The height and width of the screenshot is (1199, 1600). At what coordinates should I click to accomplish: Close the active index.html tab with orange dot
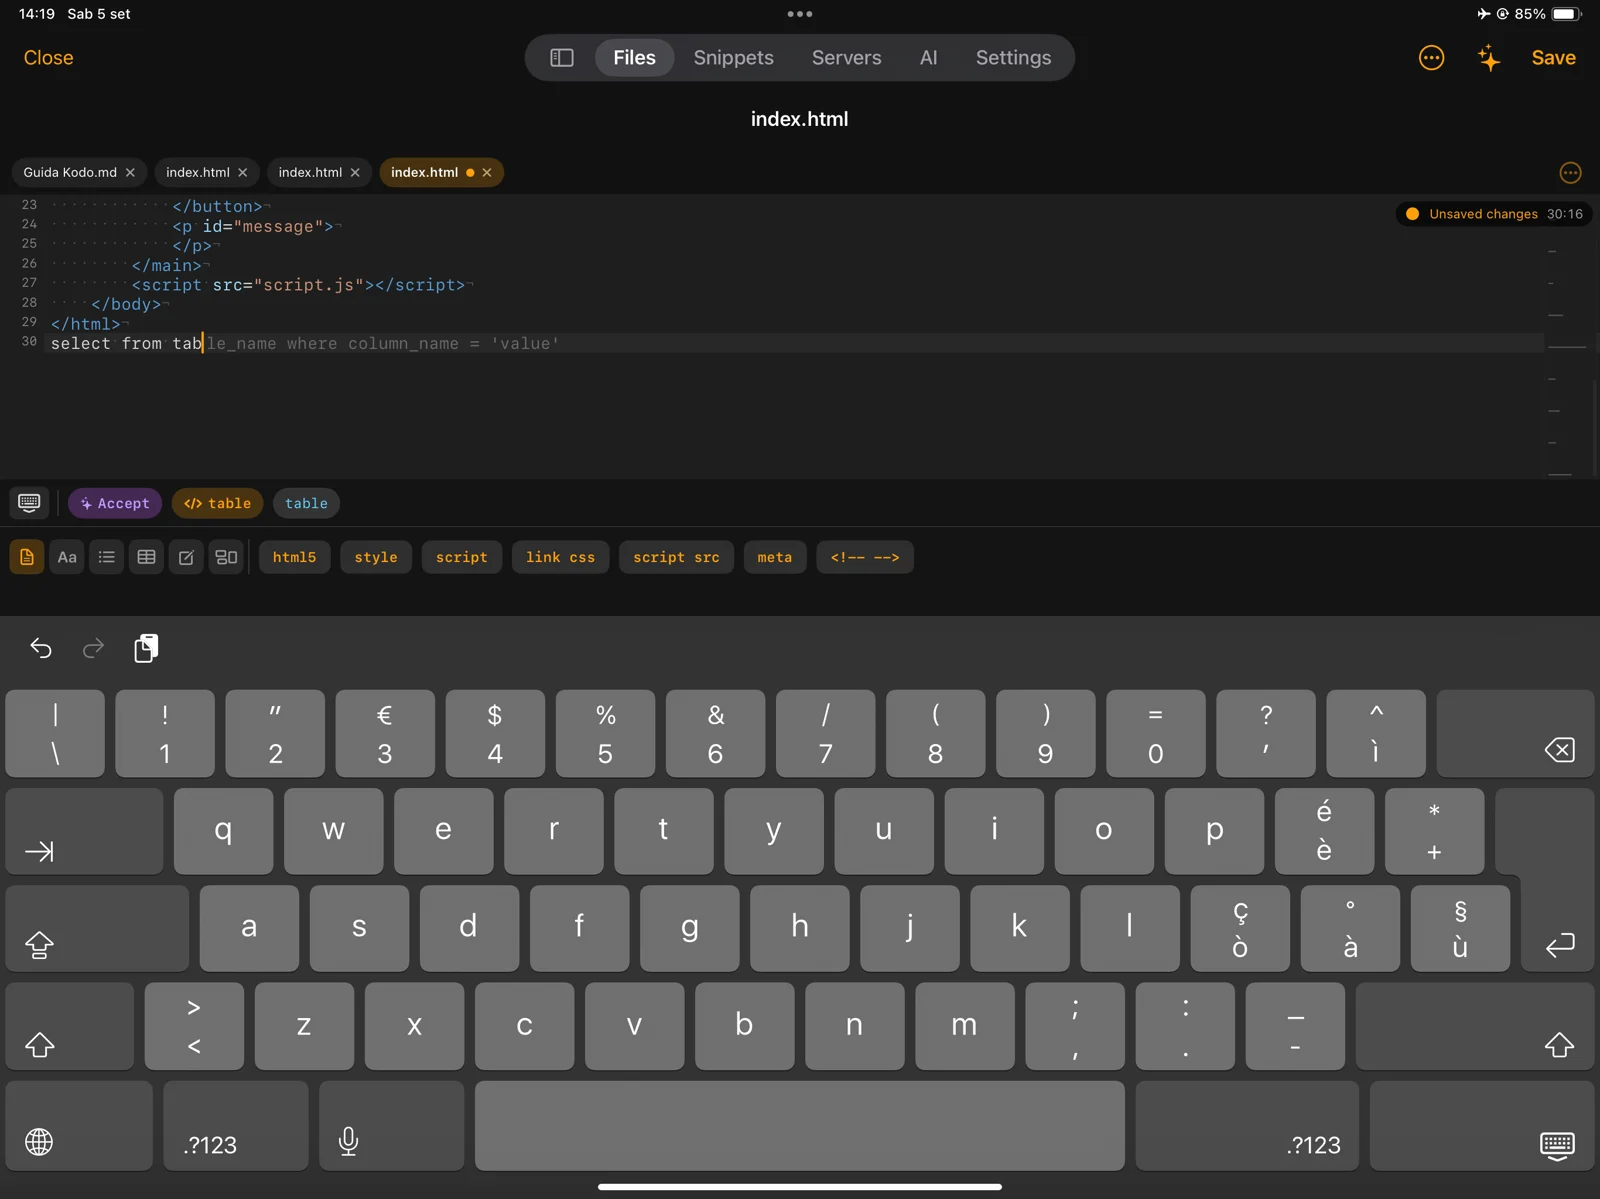coord(487,173)
